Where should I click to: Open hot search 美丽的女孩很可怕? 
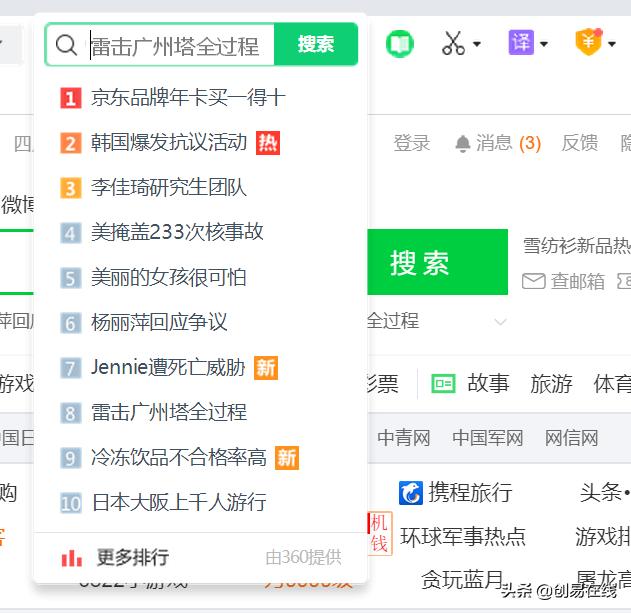[x=169, y=278]
